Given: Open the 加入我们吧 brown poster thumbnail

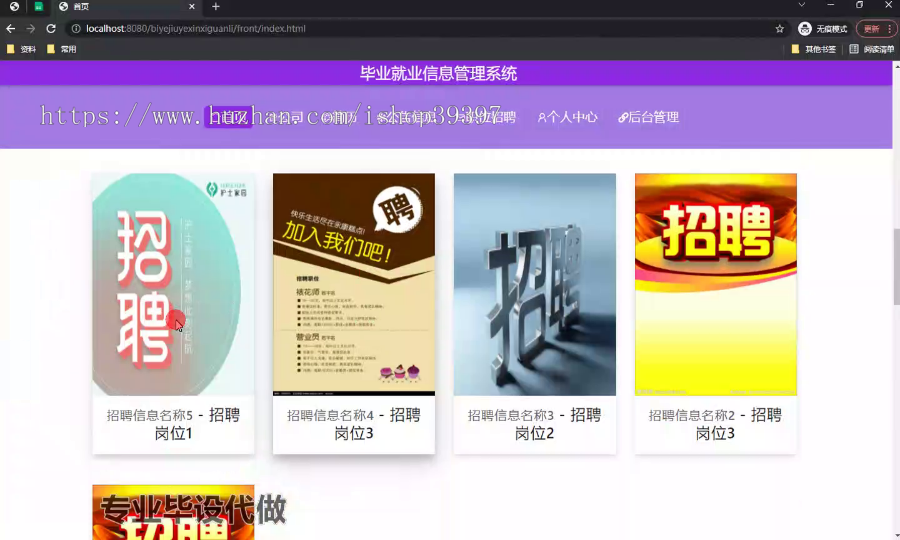Looking at the screenshot, I should pyautogui.click(x=354, y=285).
